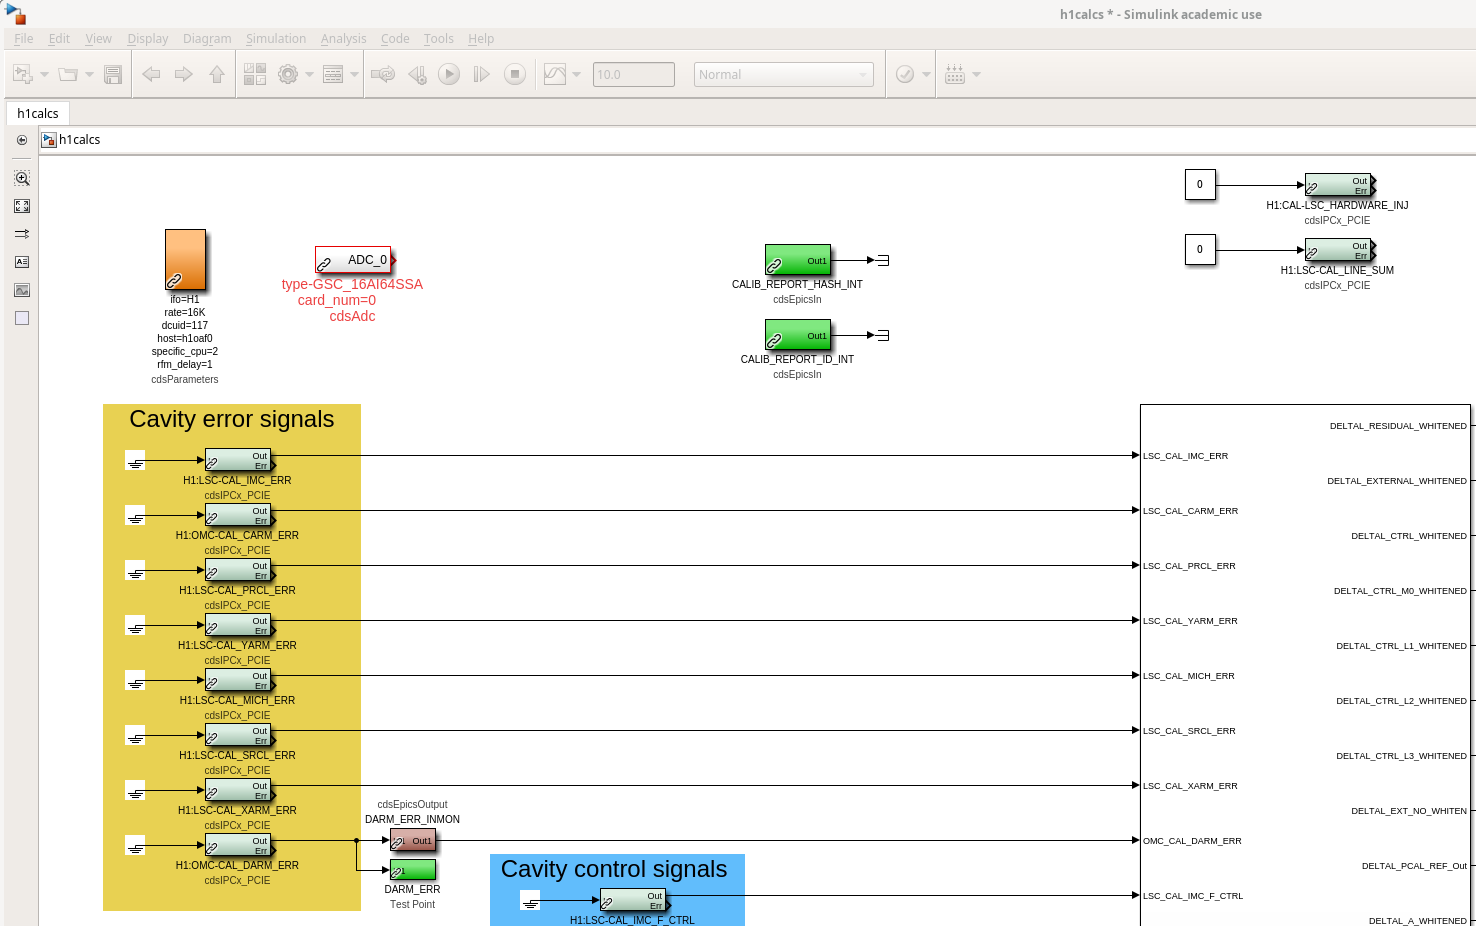This screenshot has width=1476, height=926.
Task: Click the Zoom In tool in the palette
Action: (x=22, y=178)
